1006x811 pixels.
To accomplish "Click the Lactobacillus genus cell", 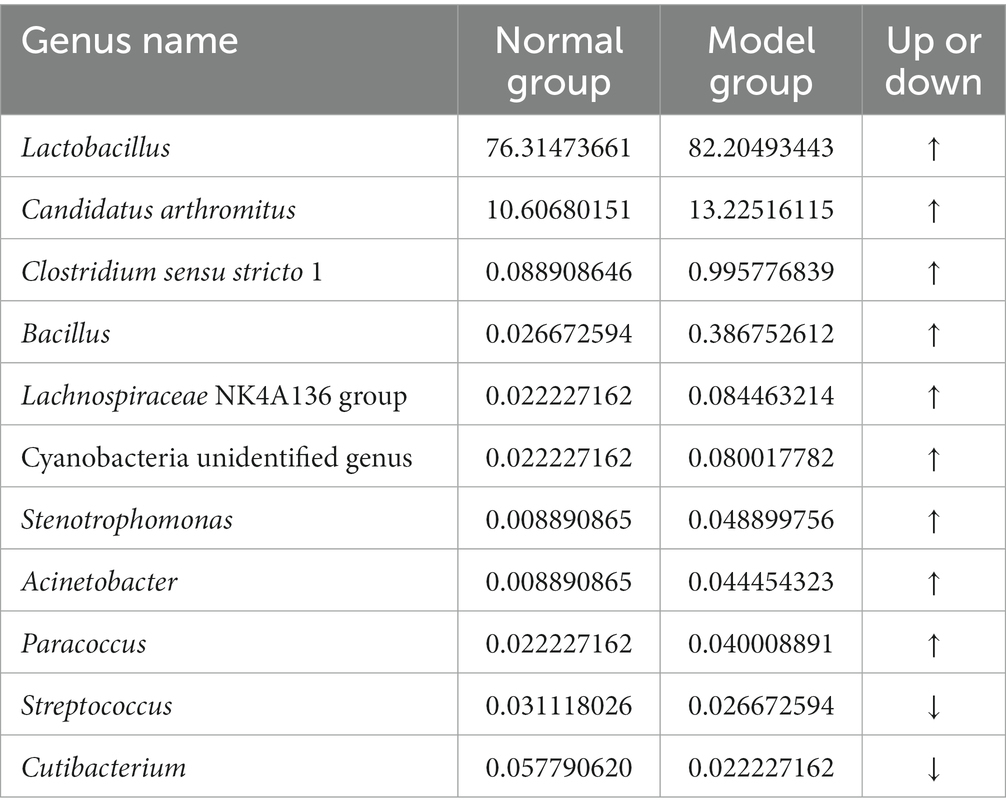I will coord(96,148).
